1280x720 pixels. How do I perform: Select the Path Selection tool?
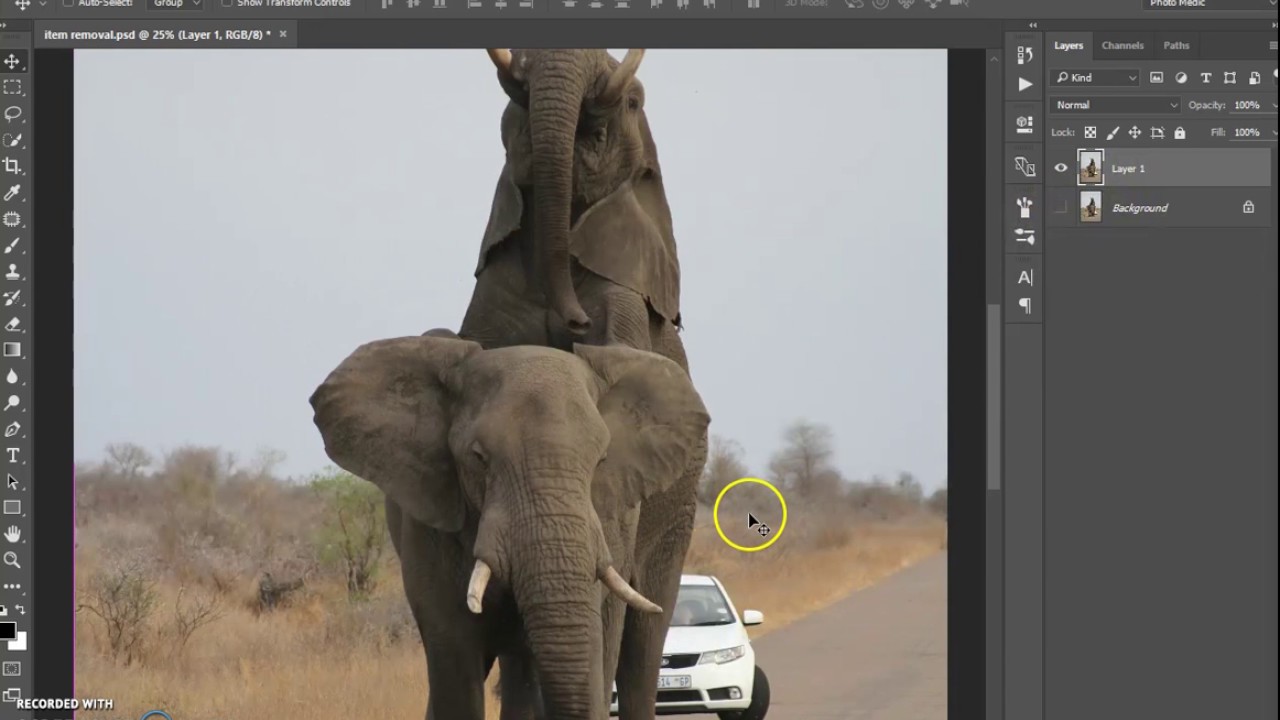click(13, 481)
